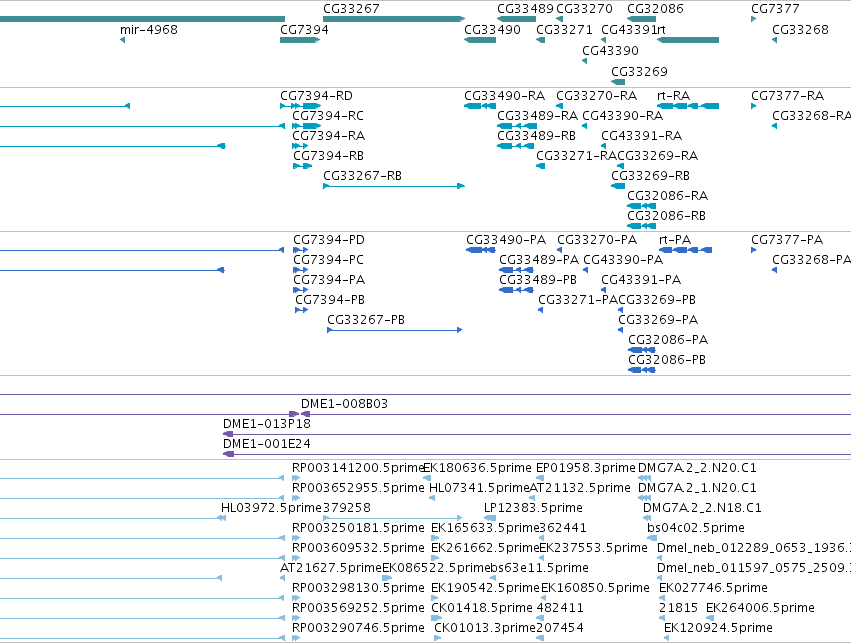Select protein CG33489-PA
This screenshot has width=851, height=643.
pos(539,260)
